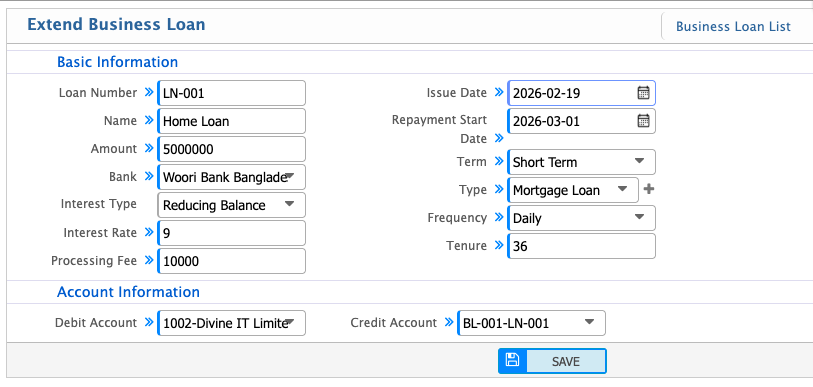This screenshot has height=387, width=813.
Task: Expand the Credit Account dropdown
Action: tap(531, 323)
